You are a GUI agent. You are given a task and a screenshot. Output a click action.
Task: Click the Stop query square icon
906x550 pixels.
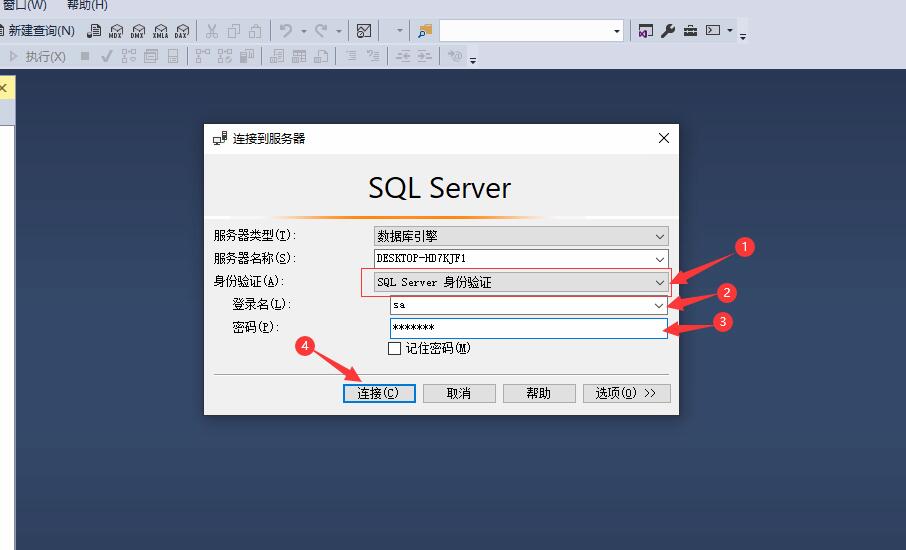tap(85, 56)
